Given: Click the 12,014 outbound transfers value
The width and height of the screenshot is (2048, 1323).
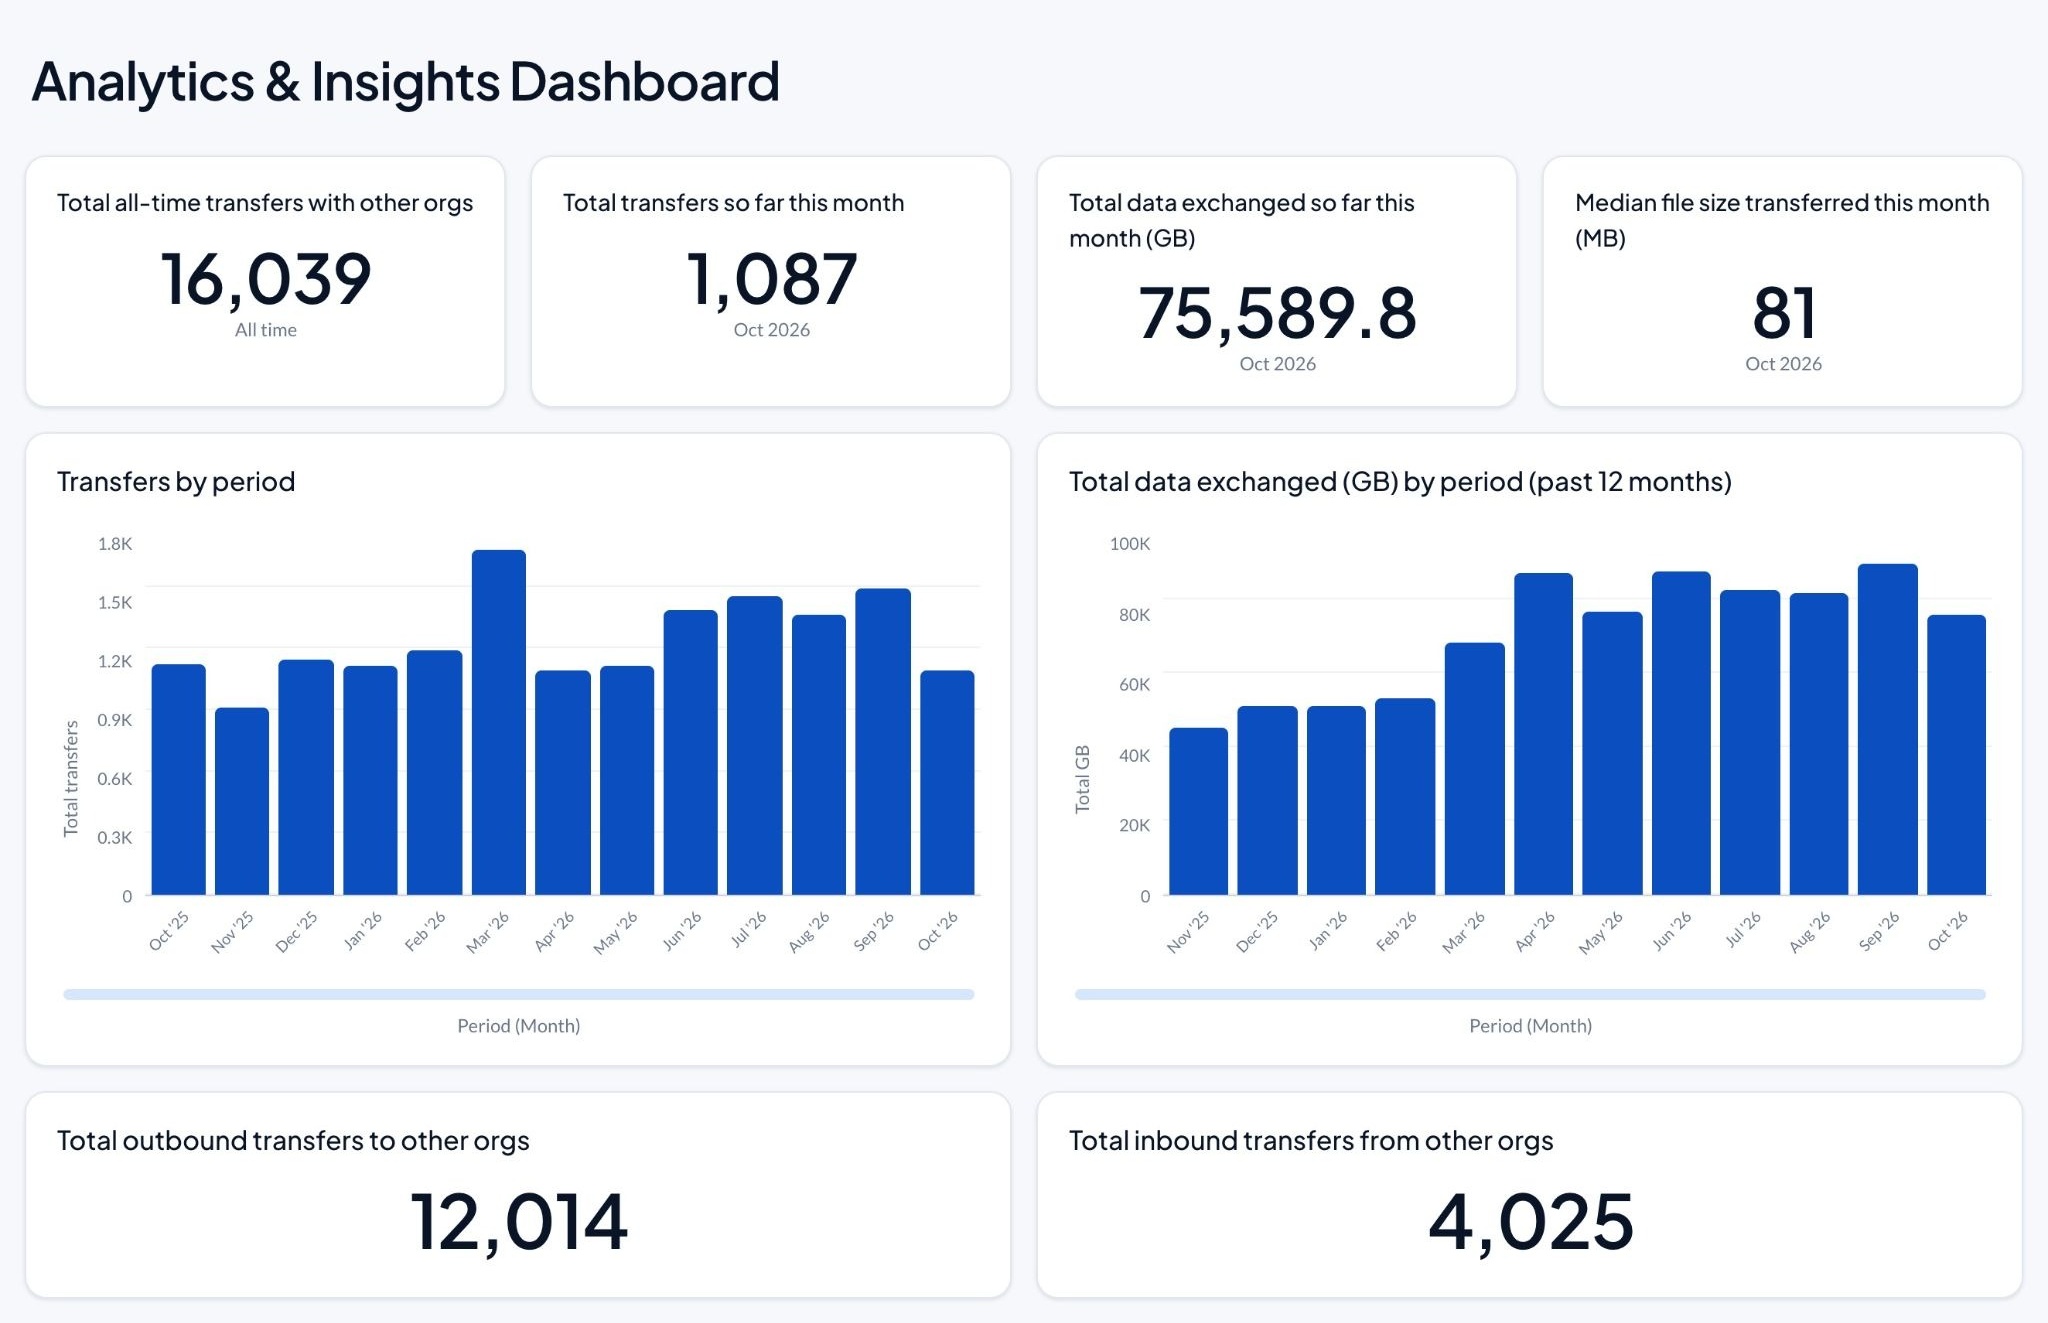Looking at the screenshot, I should tap(518, 1222).
